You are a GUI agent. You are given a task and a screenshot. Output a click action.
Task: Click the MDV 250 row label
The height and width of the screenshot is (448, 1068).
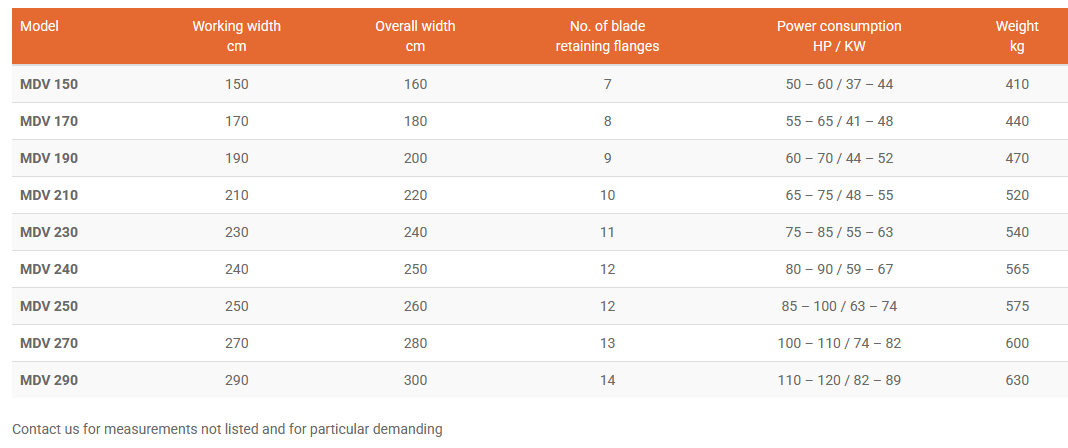click(49, 306)
